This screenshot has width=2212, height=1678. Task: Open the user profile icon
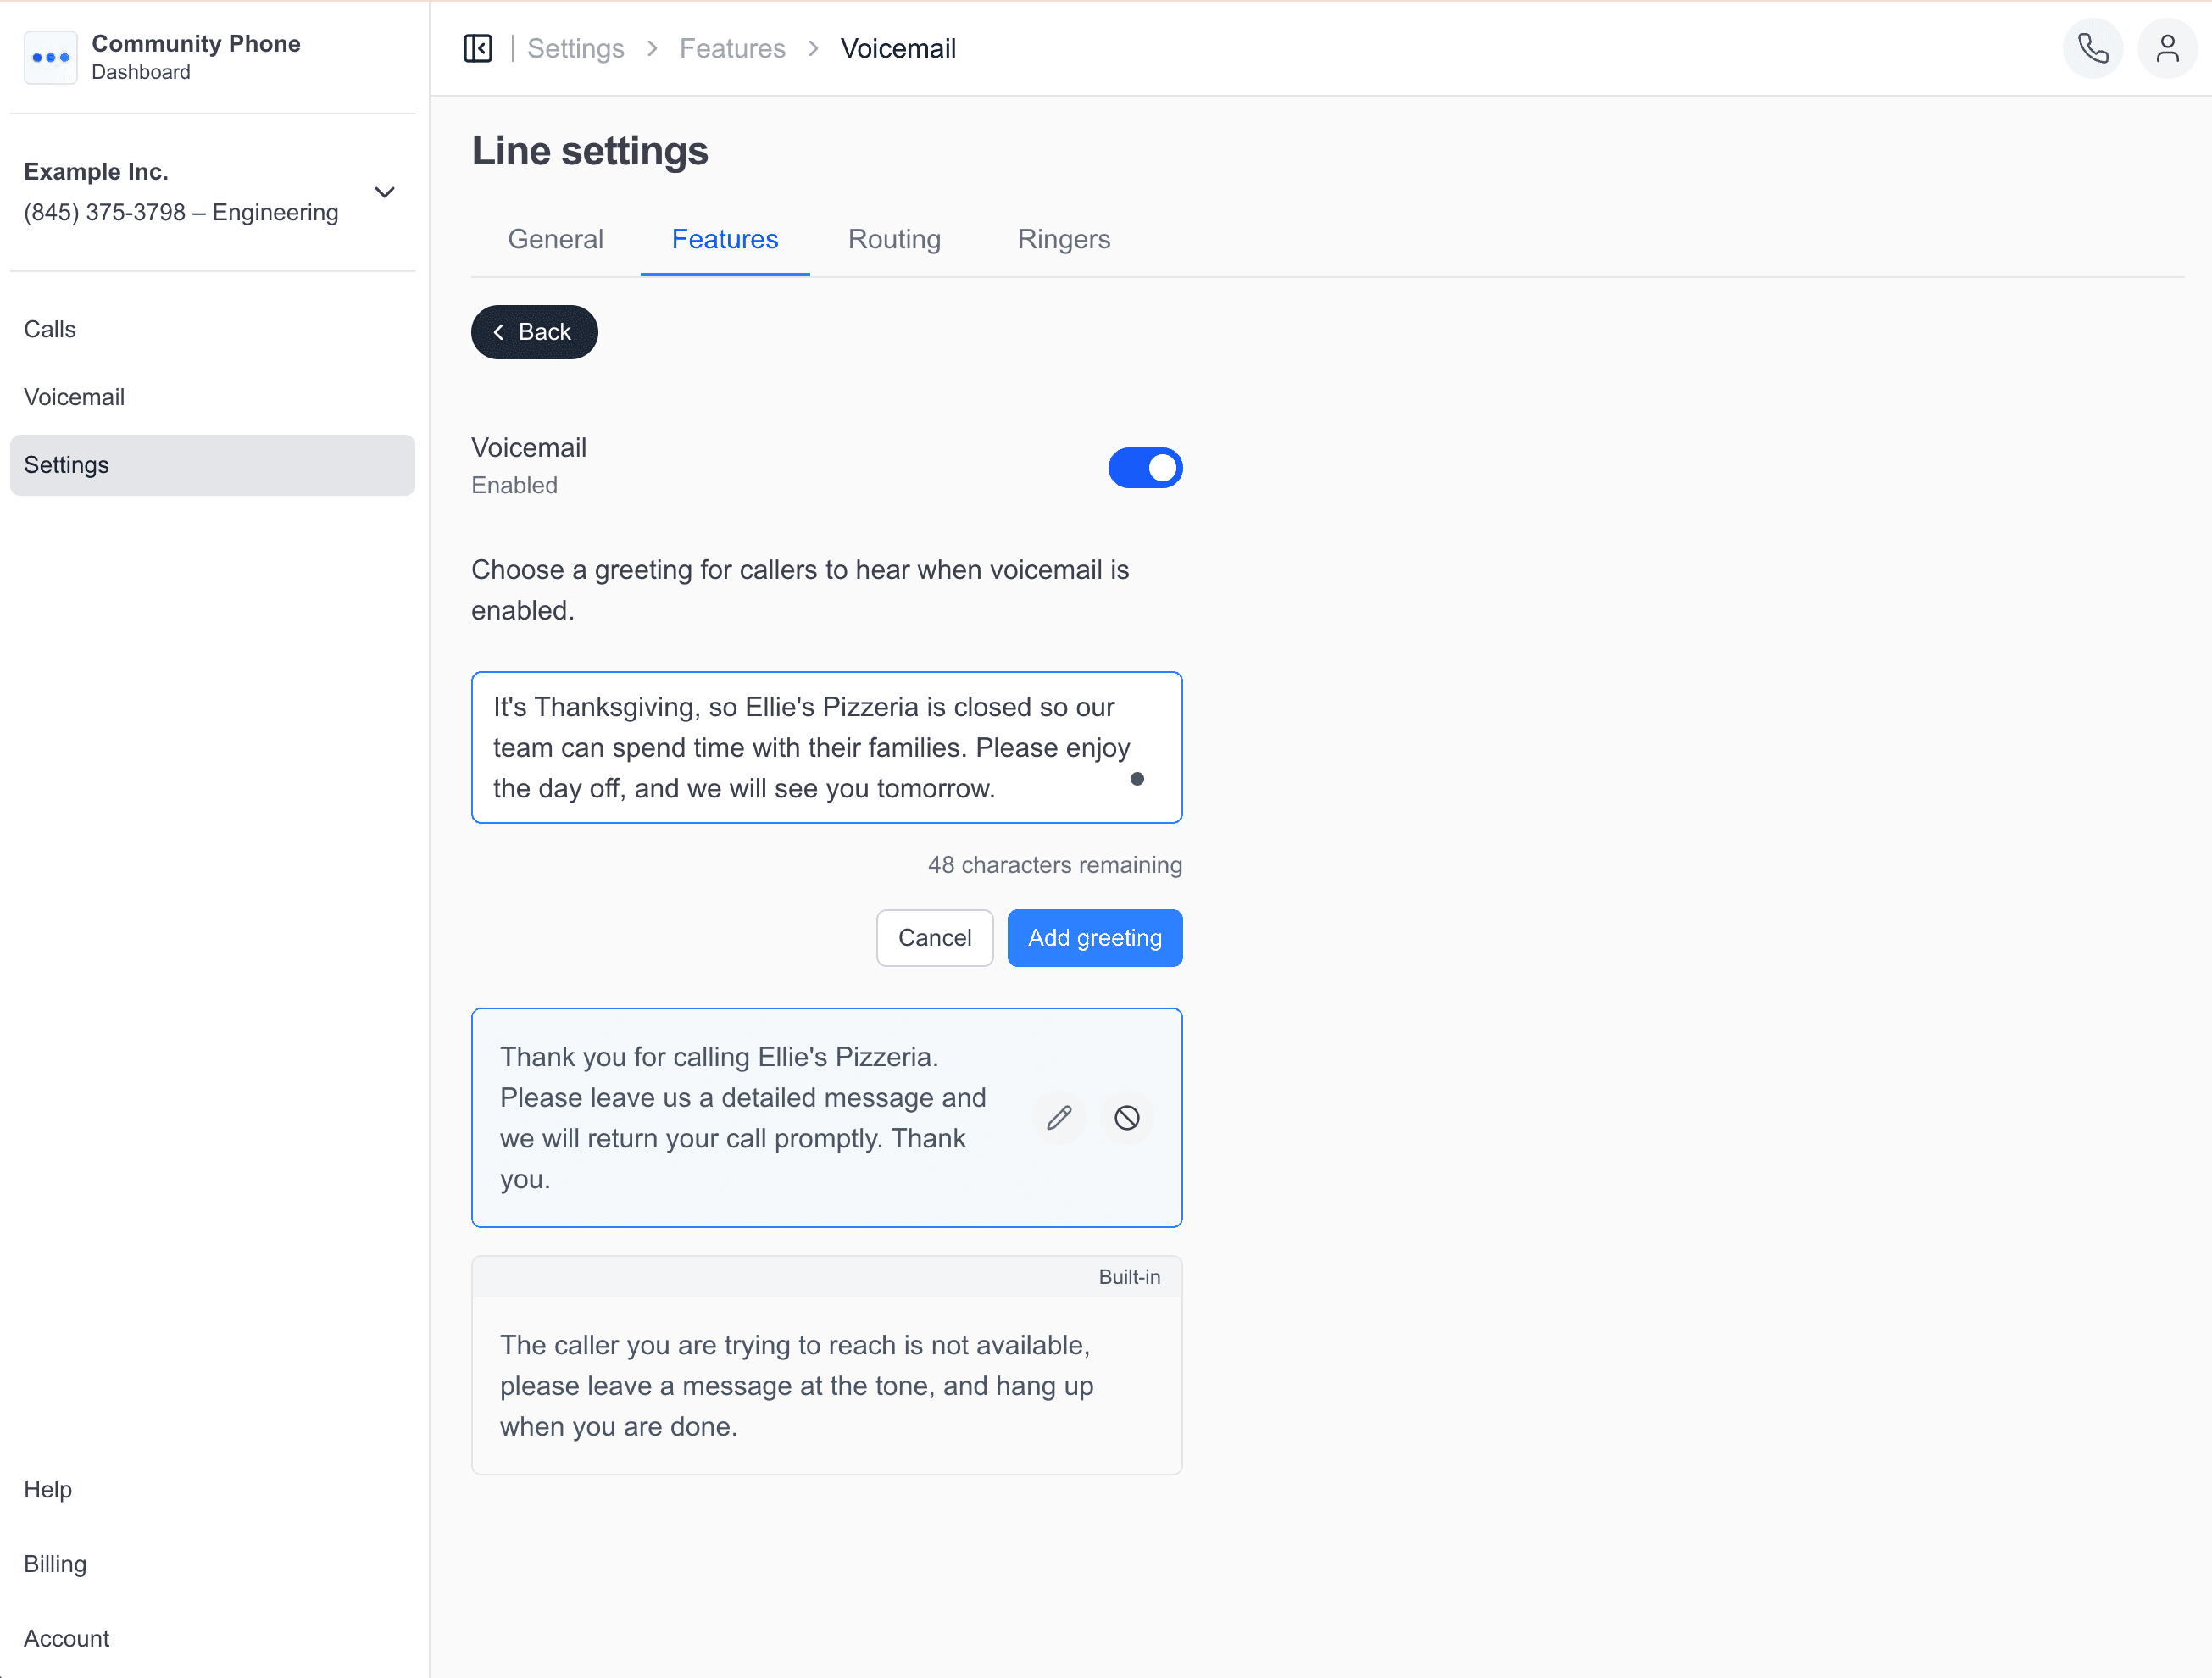pos(2167,48)
